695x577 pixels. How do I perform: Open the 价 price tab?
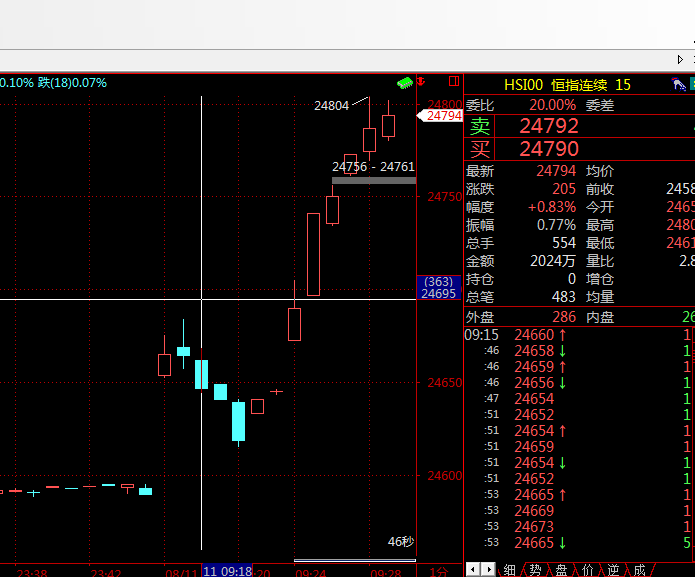coord(588,569)
